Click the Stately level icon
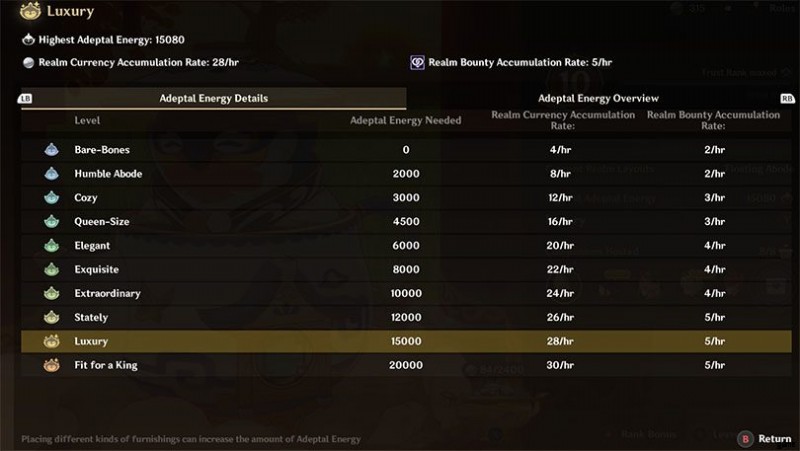Viewport: 800px width, 451px height. pyautogui.click(x=52, y=317)
